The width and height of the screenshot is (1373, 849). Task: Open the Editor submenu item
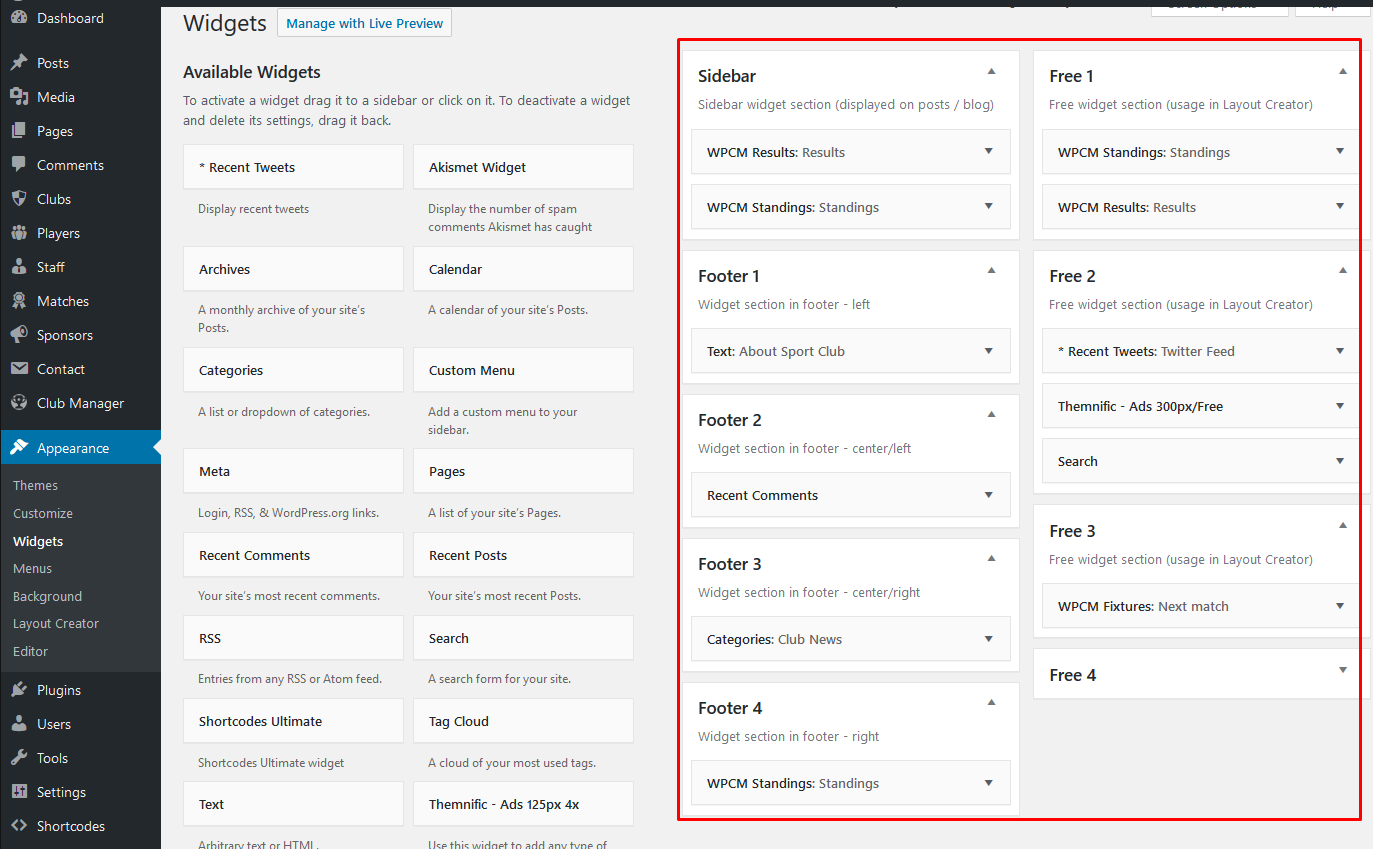pyautogui.click(x=31, y=651)
